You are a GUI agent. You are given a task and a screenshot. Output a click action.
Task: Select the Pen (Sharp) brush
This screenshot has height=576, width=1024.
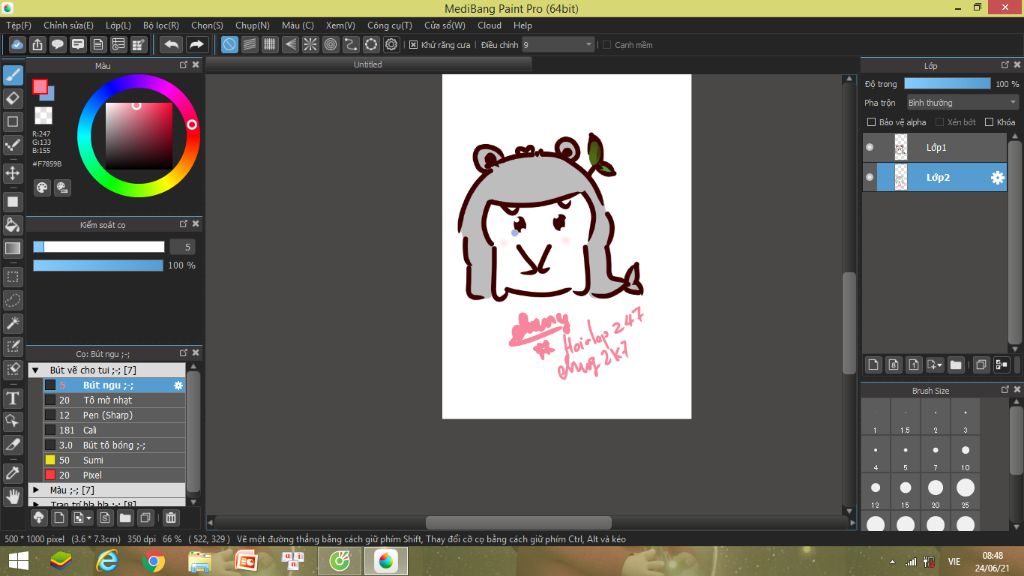pos(114,415)
